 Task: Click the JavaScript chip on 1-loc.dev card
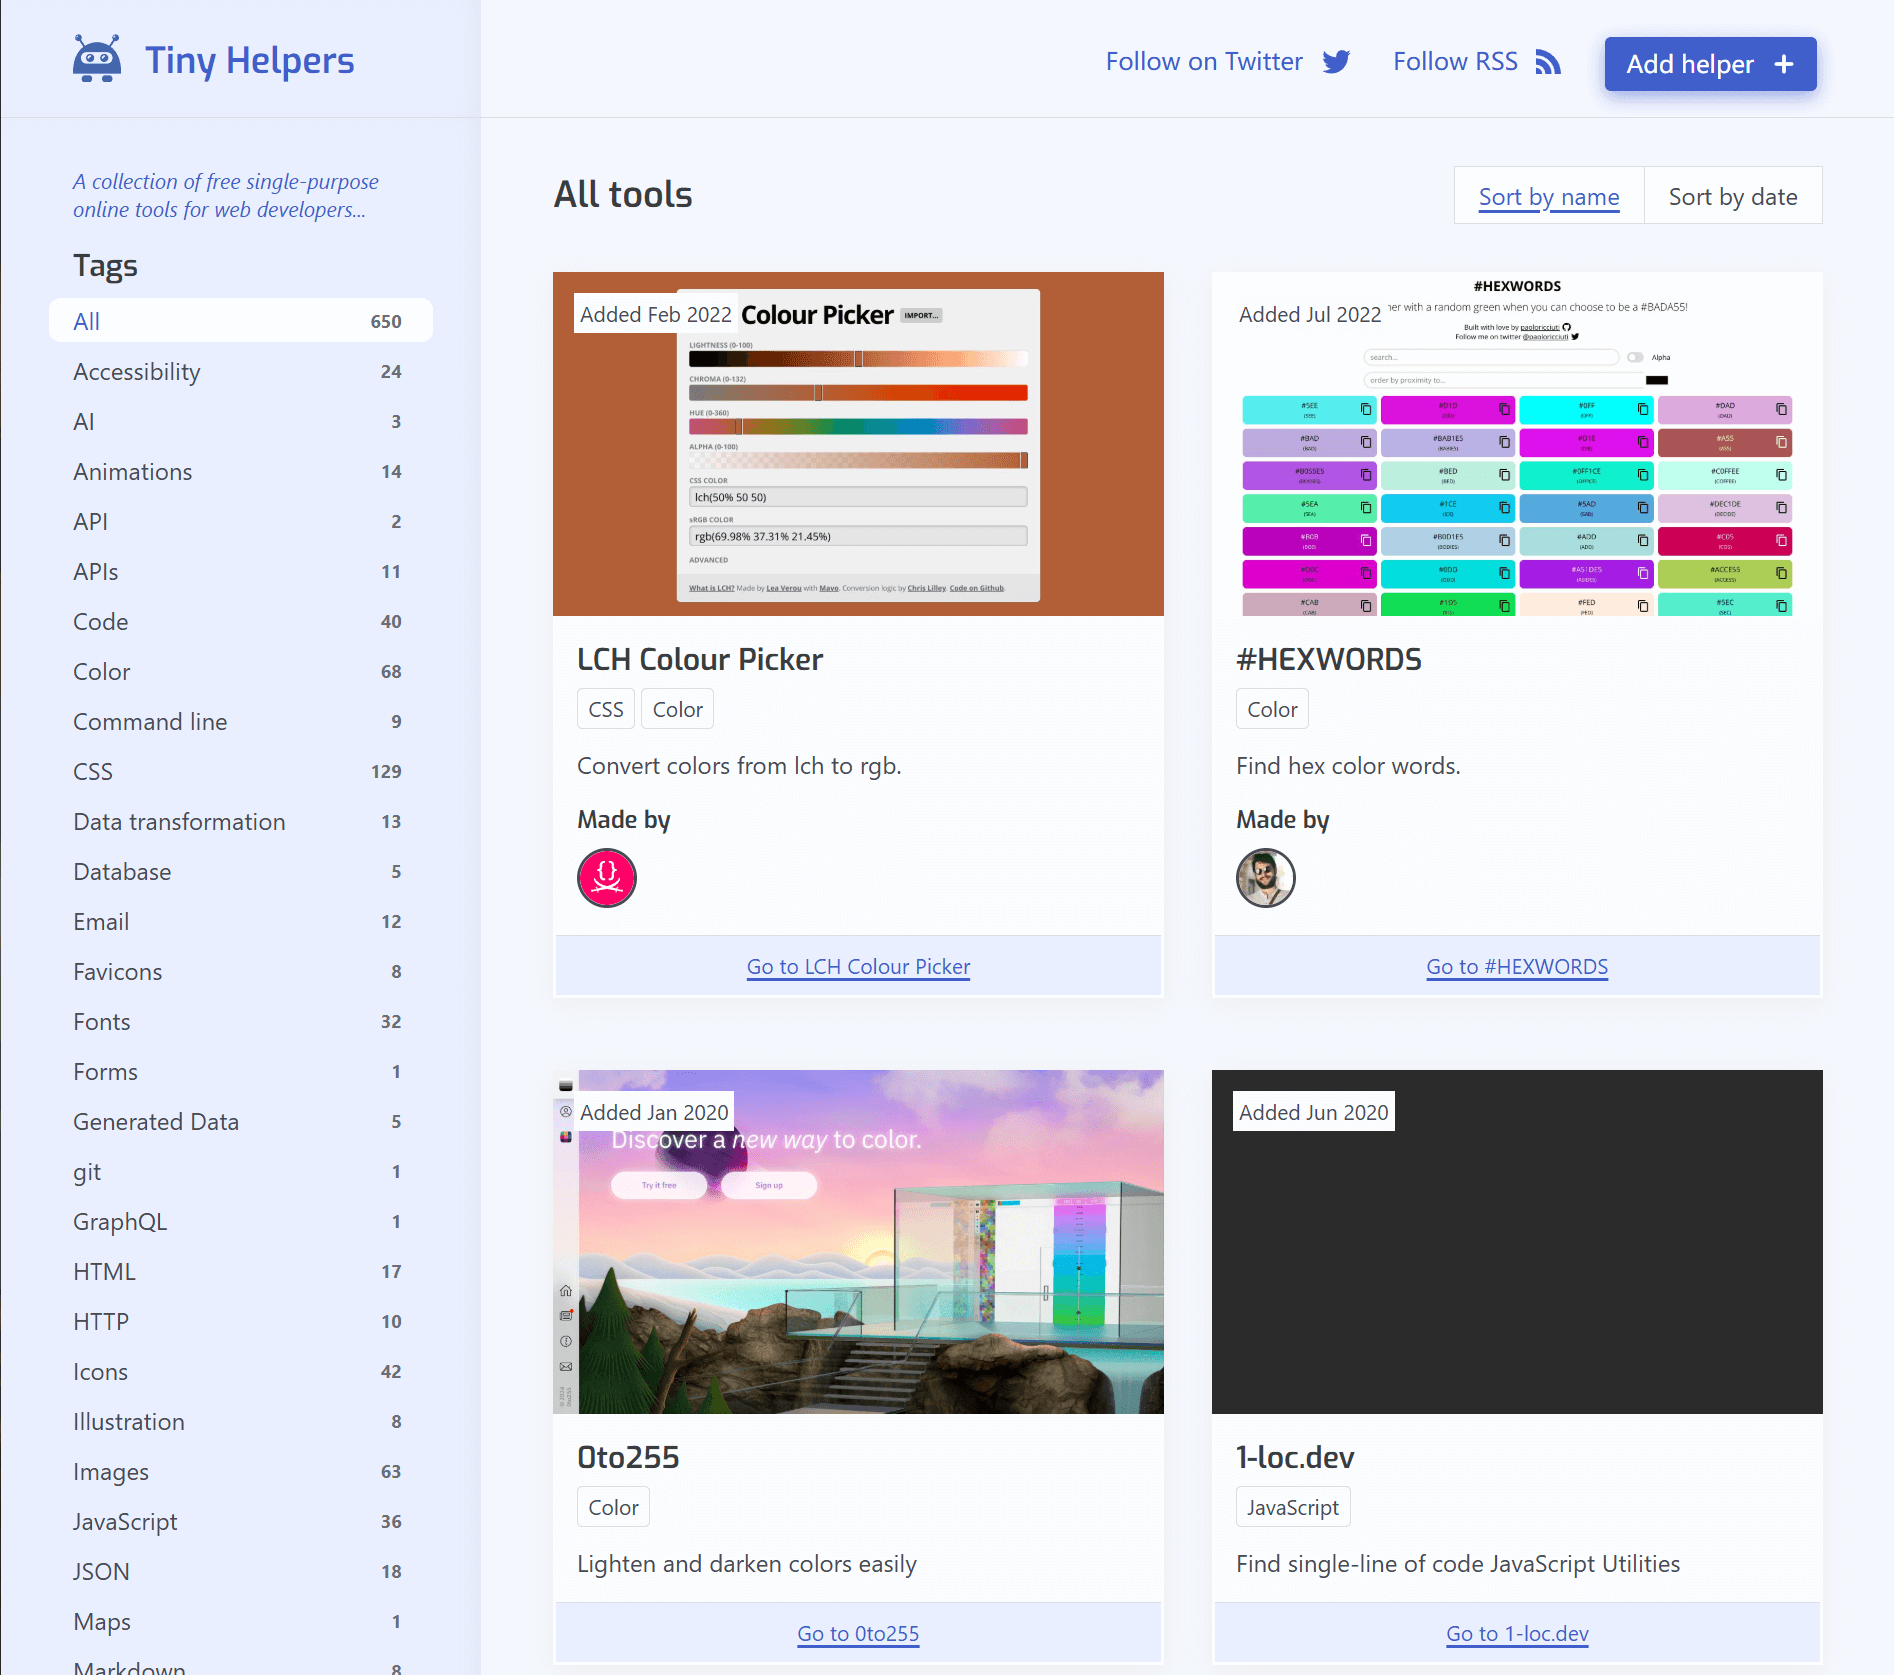coord(1293,1507)
